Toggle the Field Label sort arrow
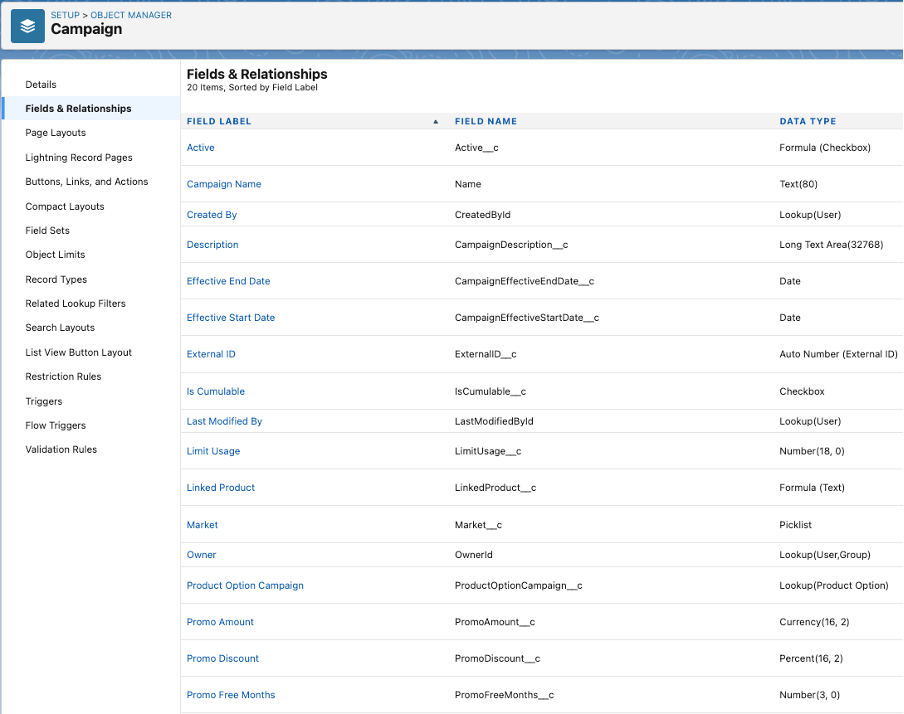The width and height of the screenshot is (904, 714). [436, 122]
